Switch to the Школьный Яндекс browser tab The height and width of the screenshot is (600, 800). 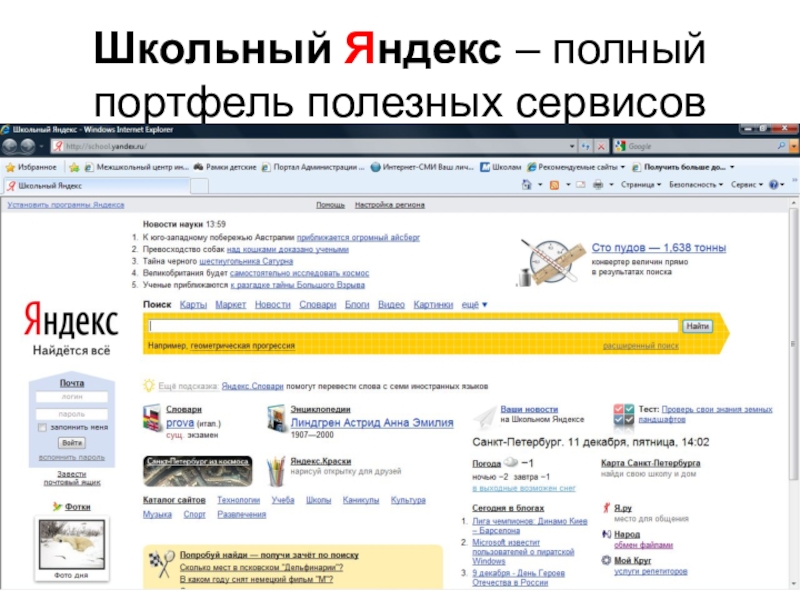click(x=97, y=186)
